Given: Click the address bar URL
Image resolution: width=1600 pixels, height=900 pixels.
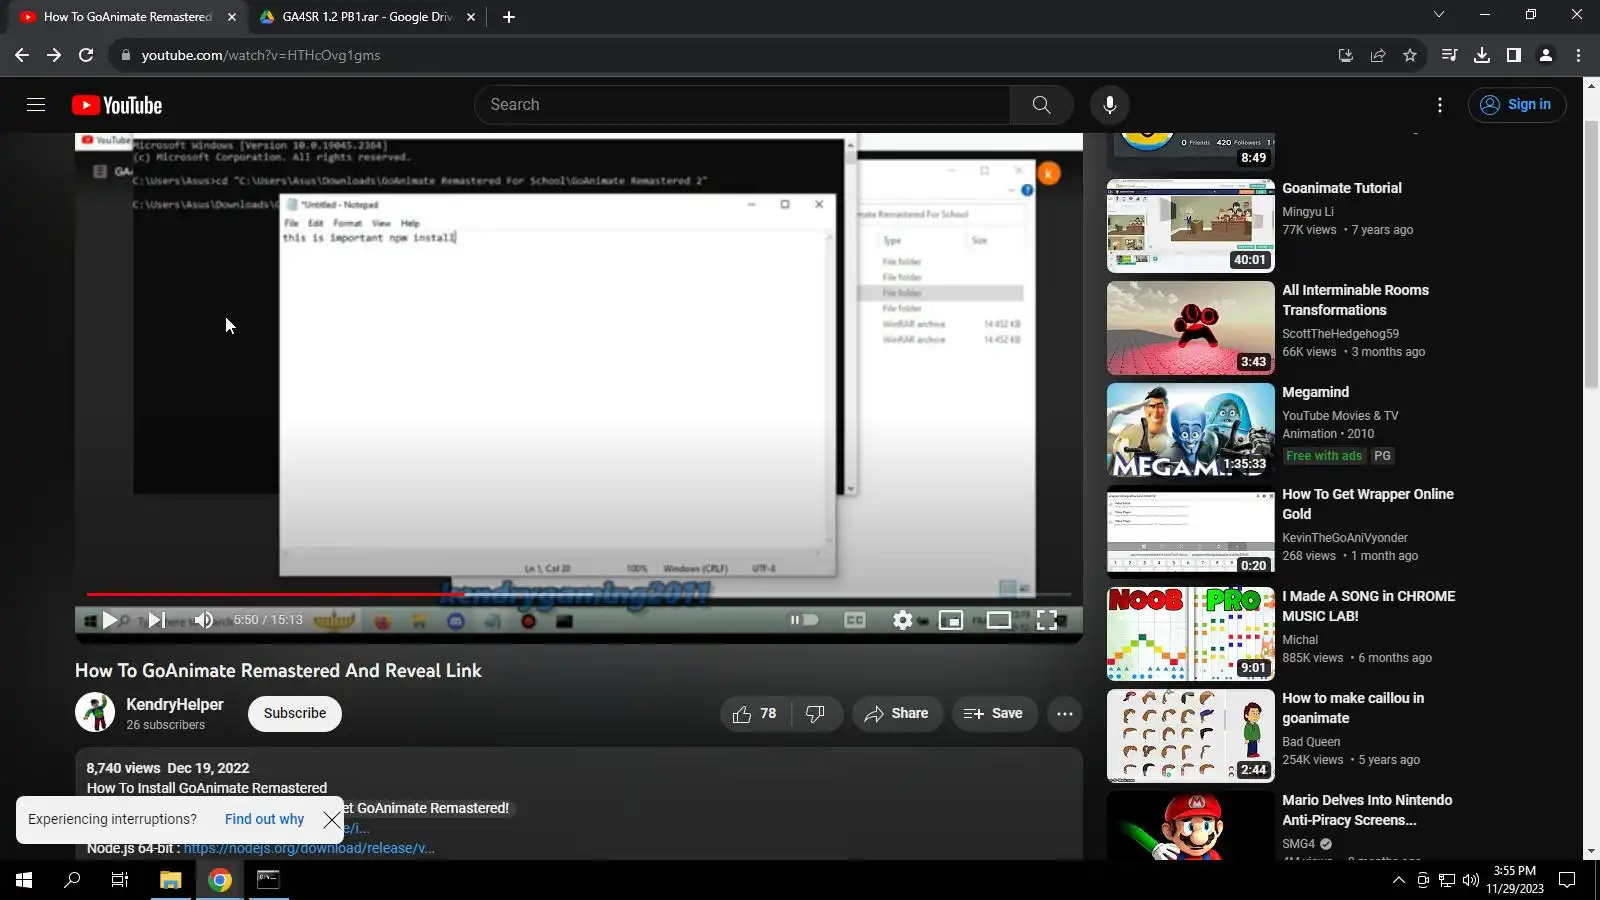Looking at the screenshot, I should pos(261,55).
